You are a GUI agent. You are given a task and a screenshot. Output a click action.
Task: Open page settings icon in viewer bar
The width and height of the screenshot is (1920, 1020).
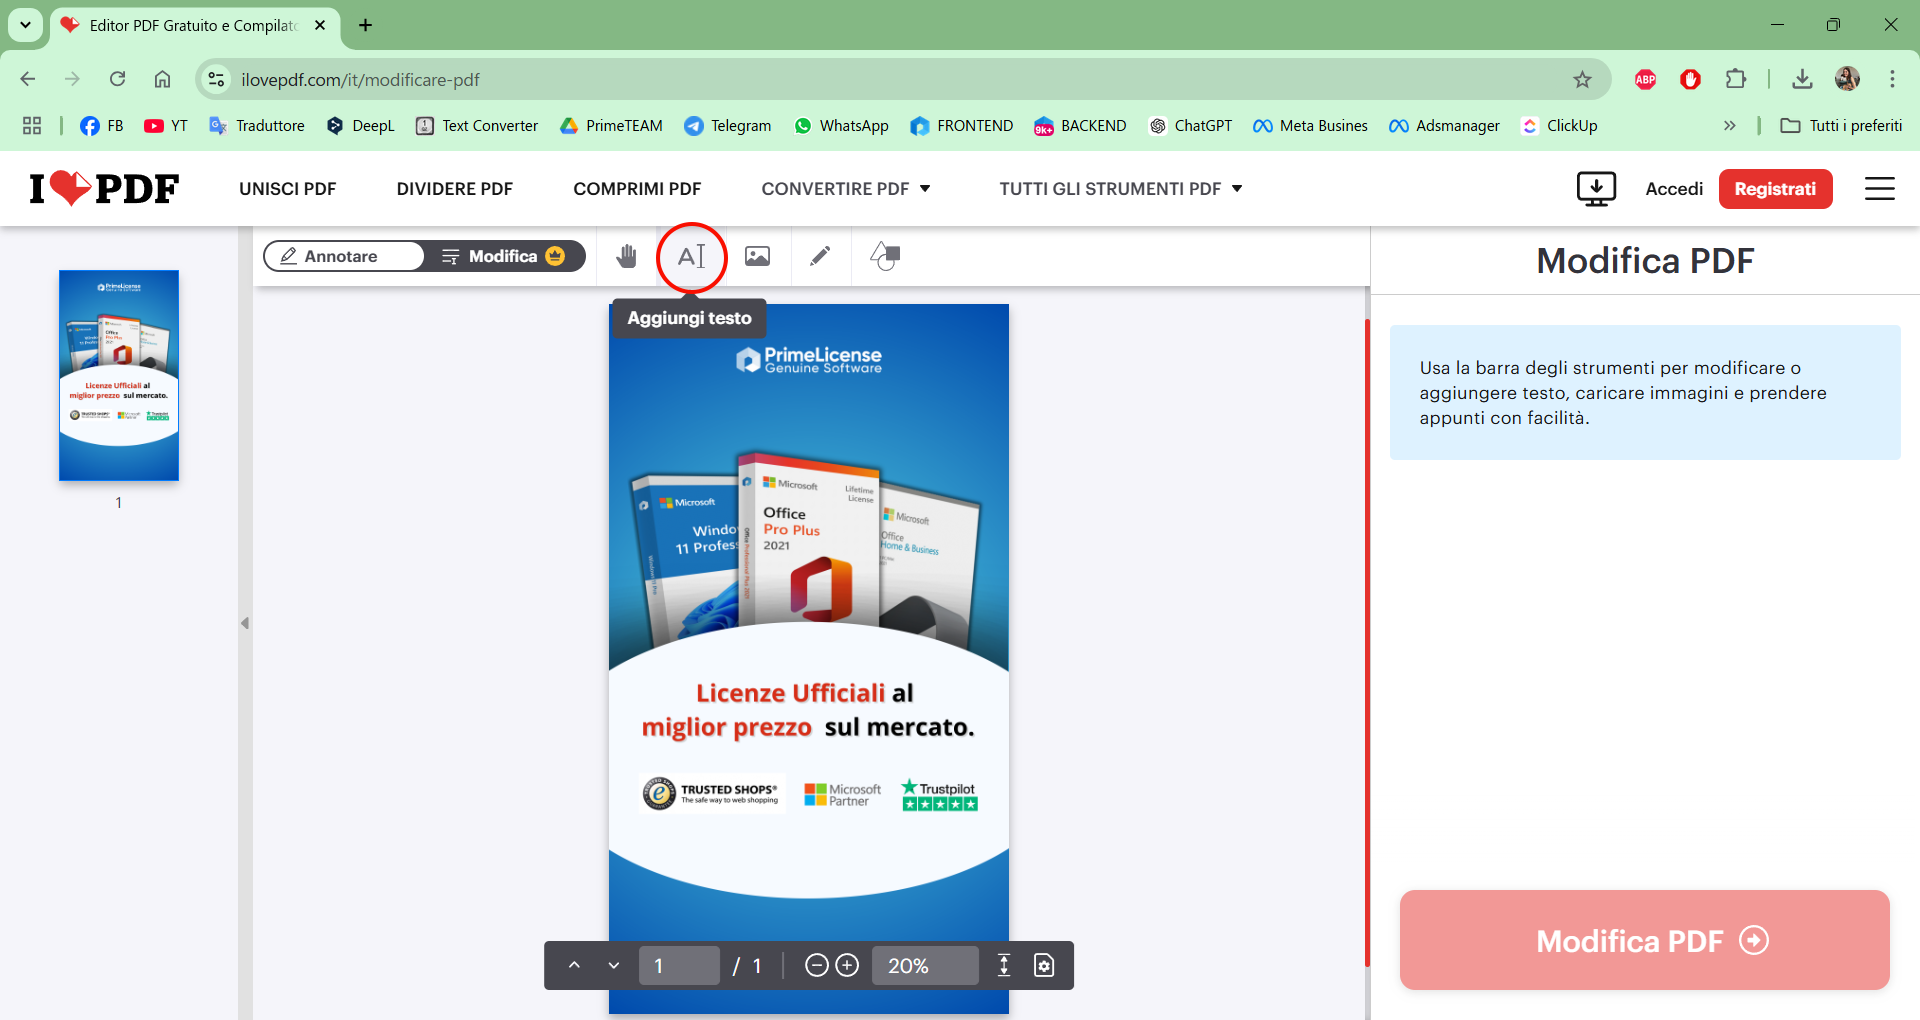(1044, 965)
